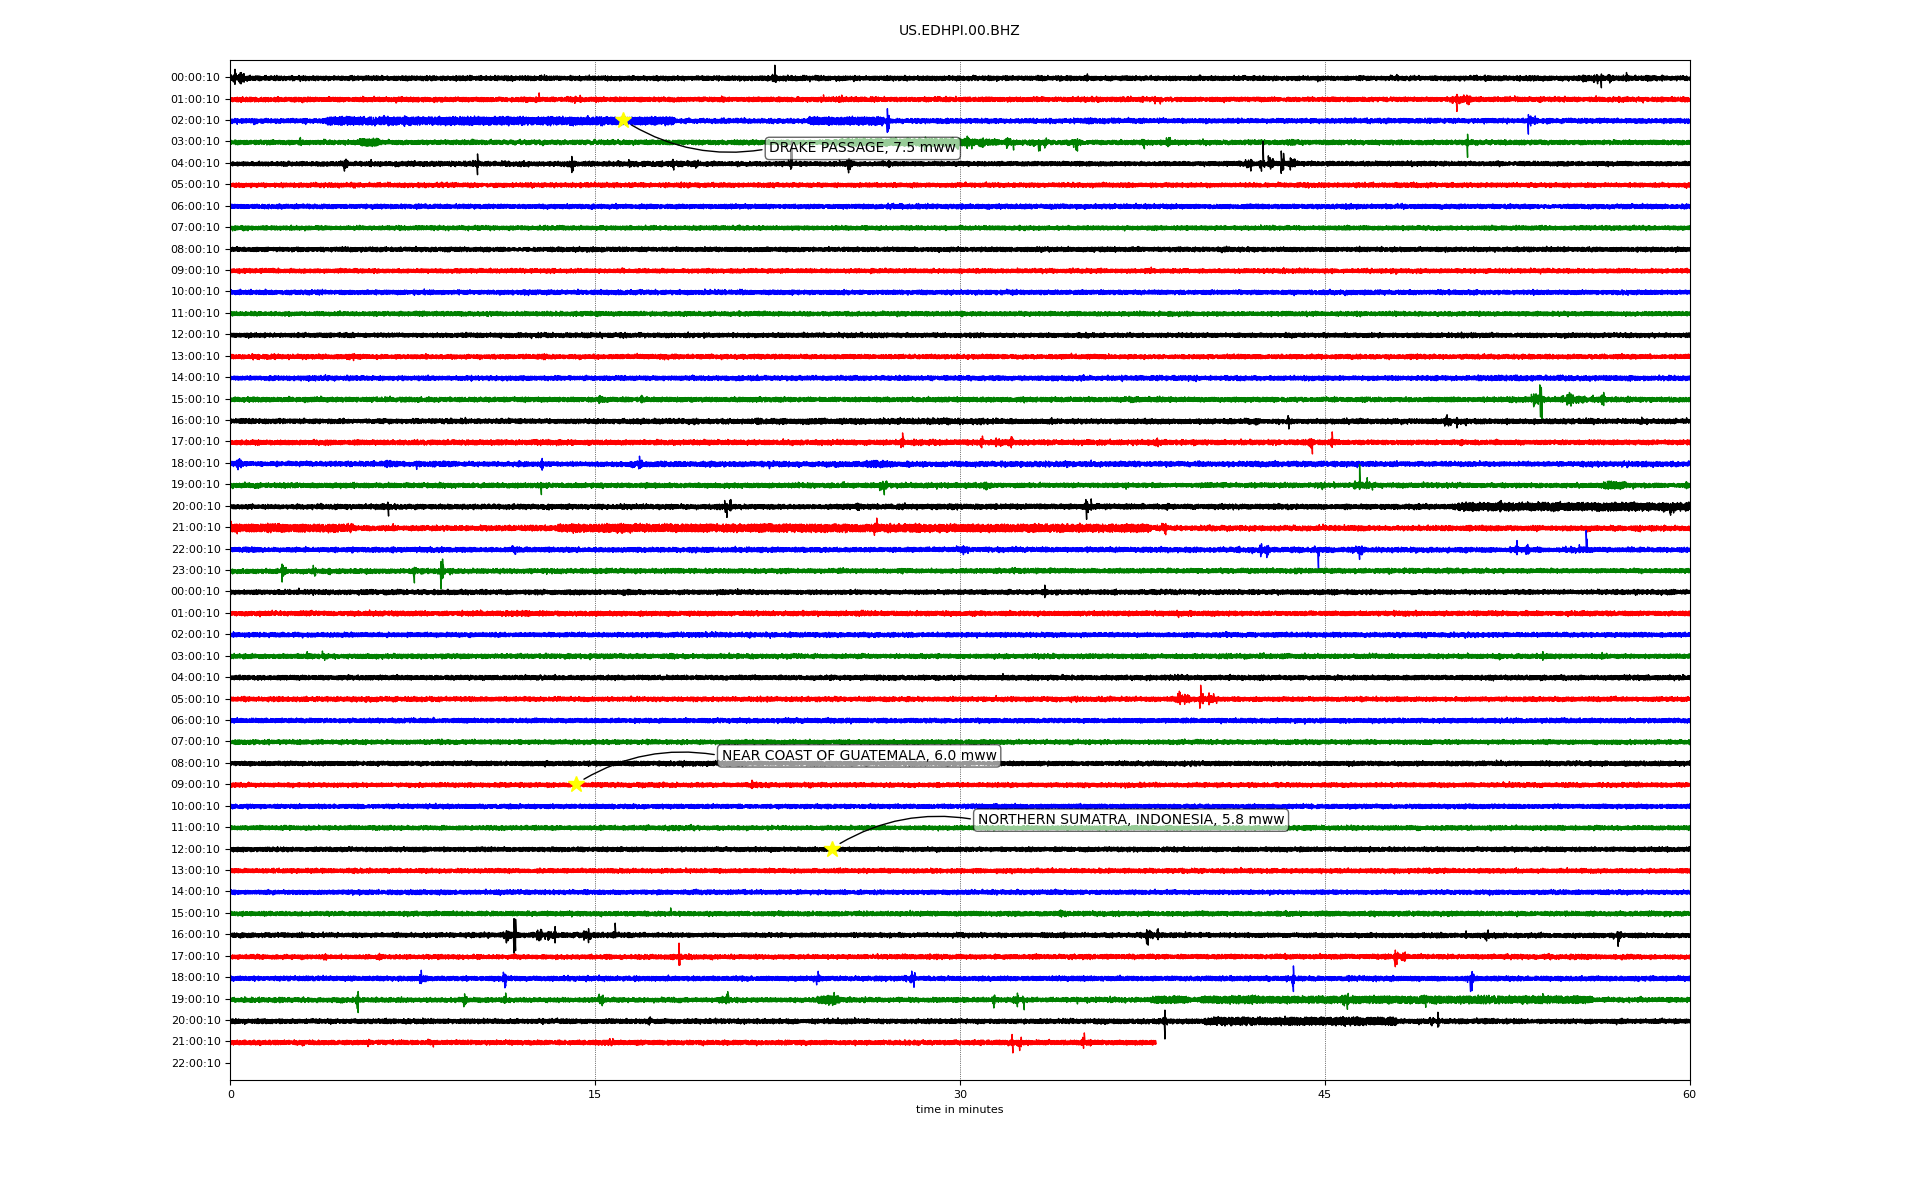Viewport: 1920px width, 1200px height.
Task: Click the first 20:00:10 row label
Action: [x=195, y=507]
